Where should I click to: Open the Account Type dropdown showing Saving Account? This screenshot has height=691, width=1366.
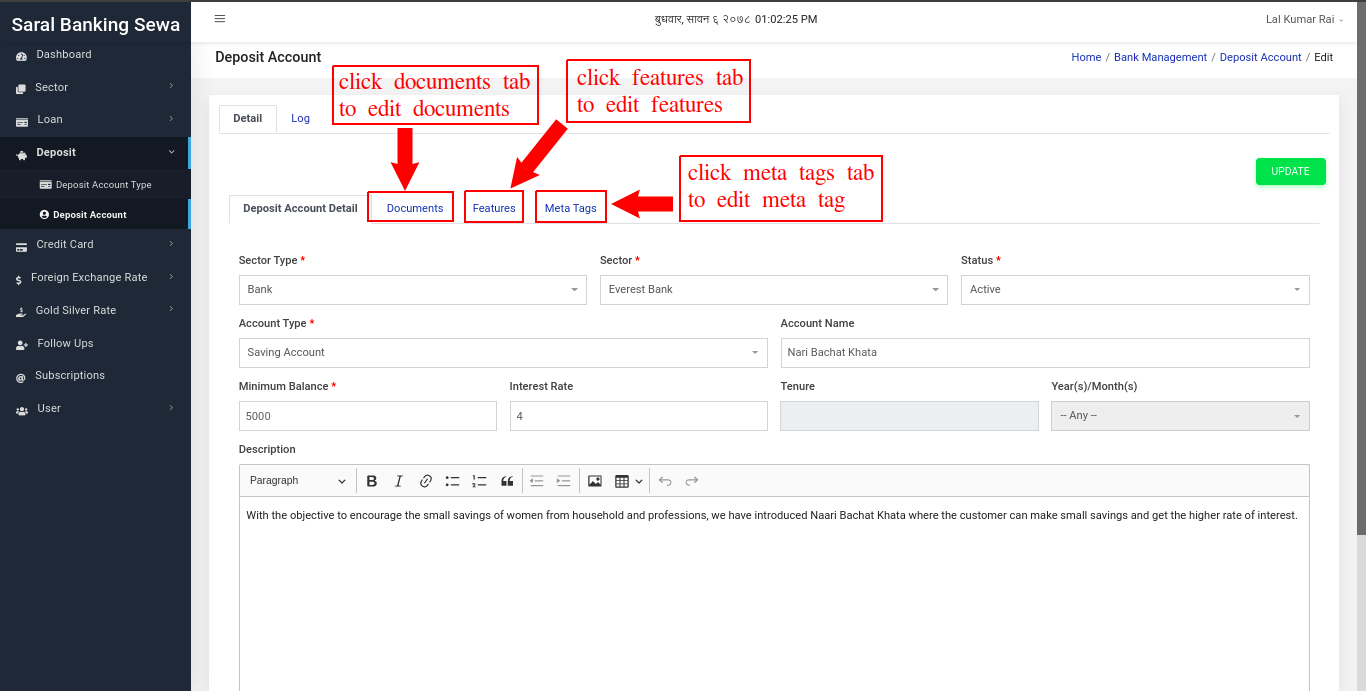click(503, 353)
